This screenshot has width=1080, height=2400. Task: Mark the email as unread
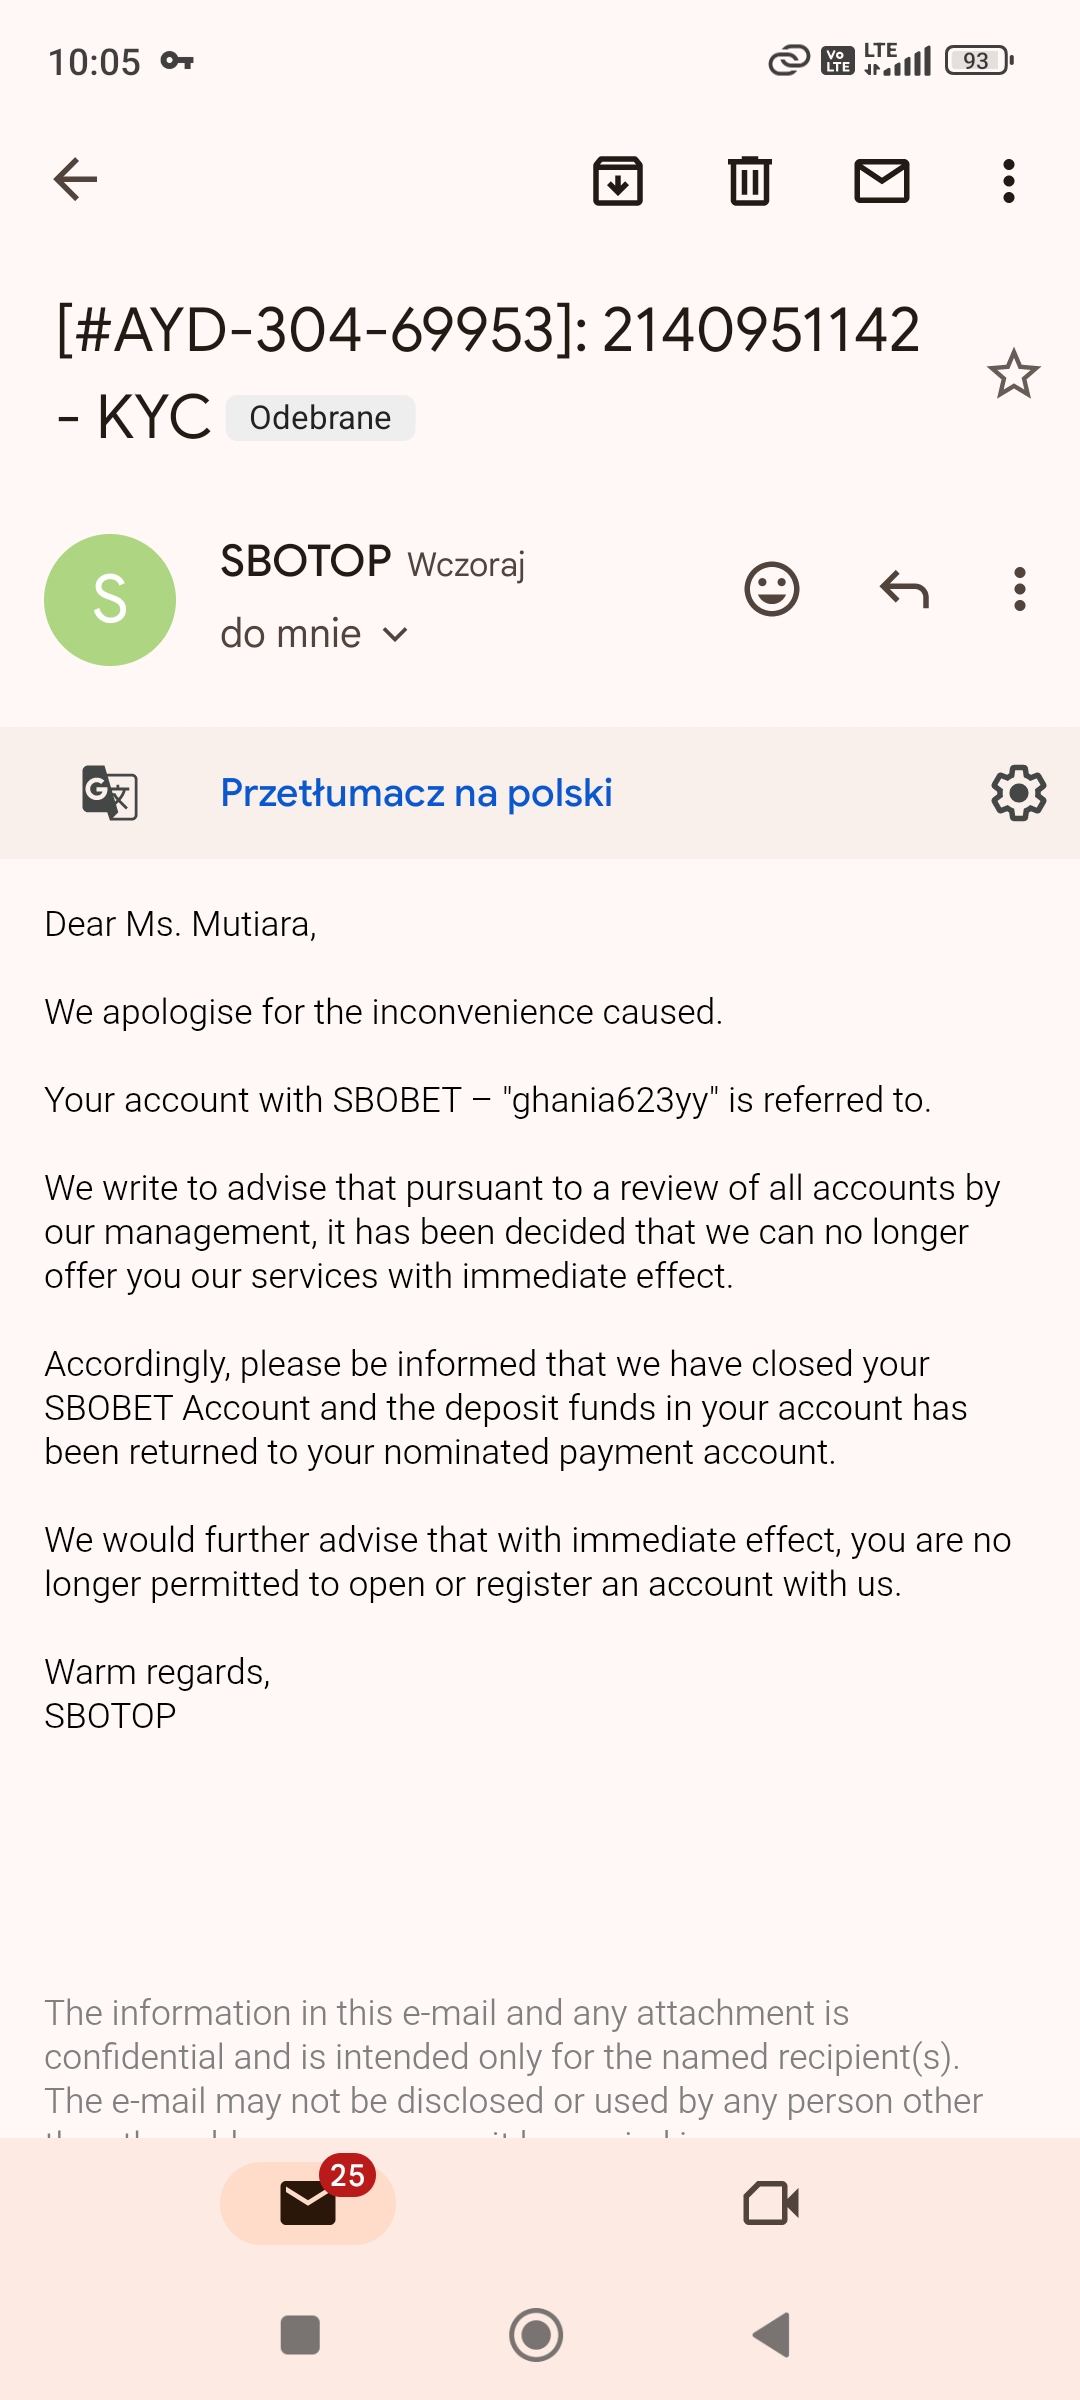882,181
